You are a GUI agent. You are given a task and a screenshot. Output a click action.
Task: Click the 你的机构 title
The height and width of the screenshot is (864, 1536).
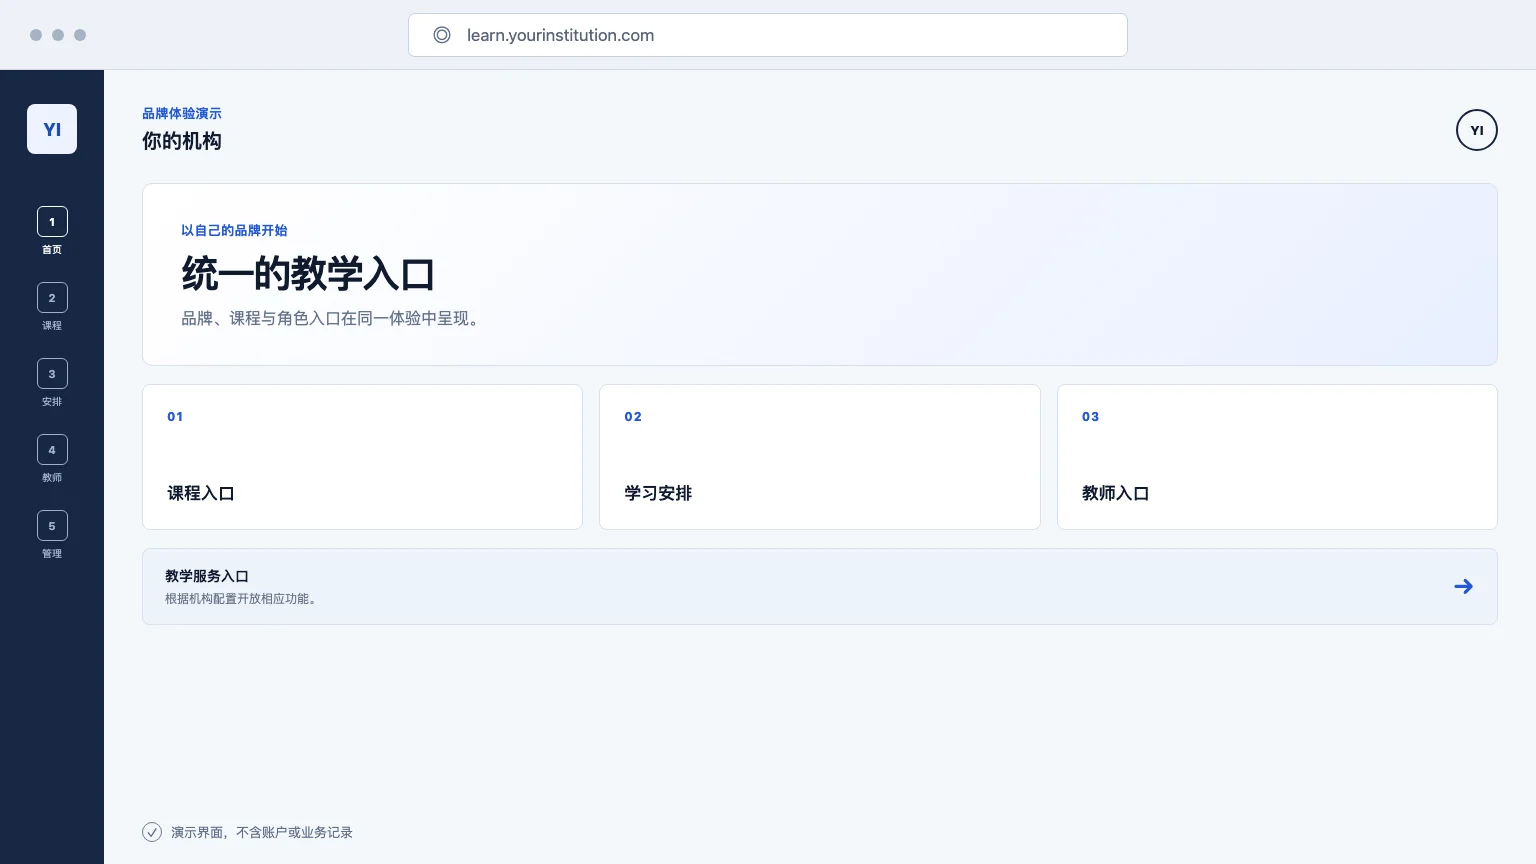tap(182, 141)
